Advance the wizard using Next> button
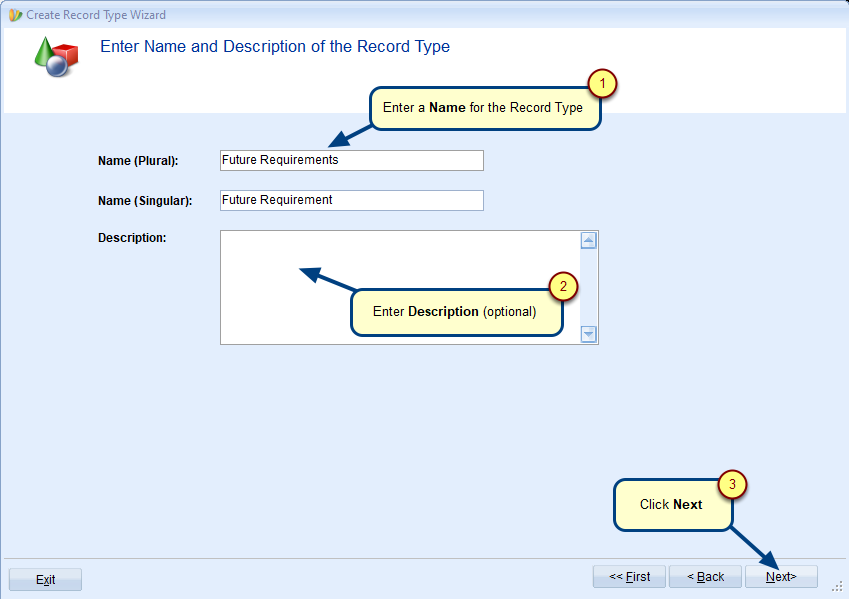 781,577
